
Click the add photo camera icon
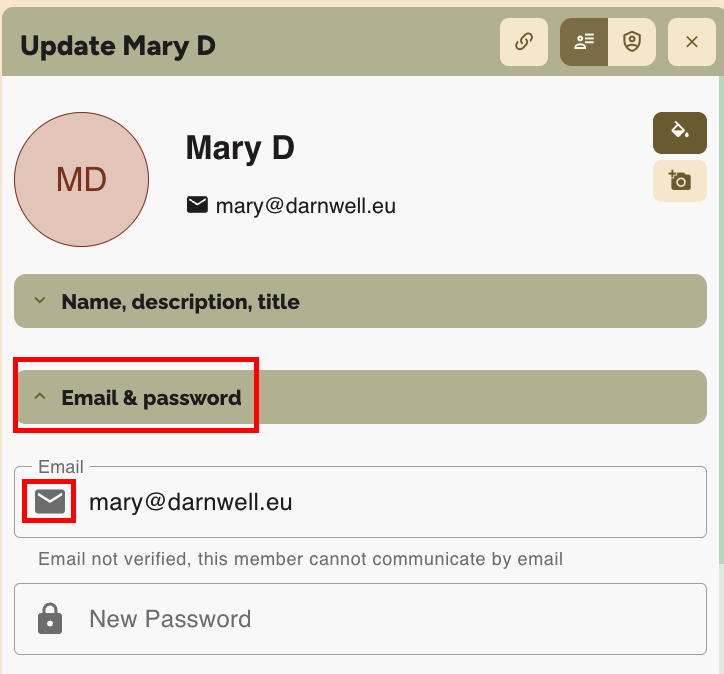(680, 181)
